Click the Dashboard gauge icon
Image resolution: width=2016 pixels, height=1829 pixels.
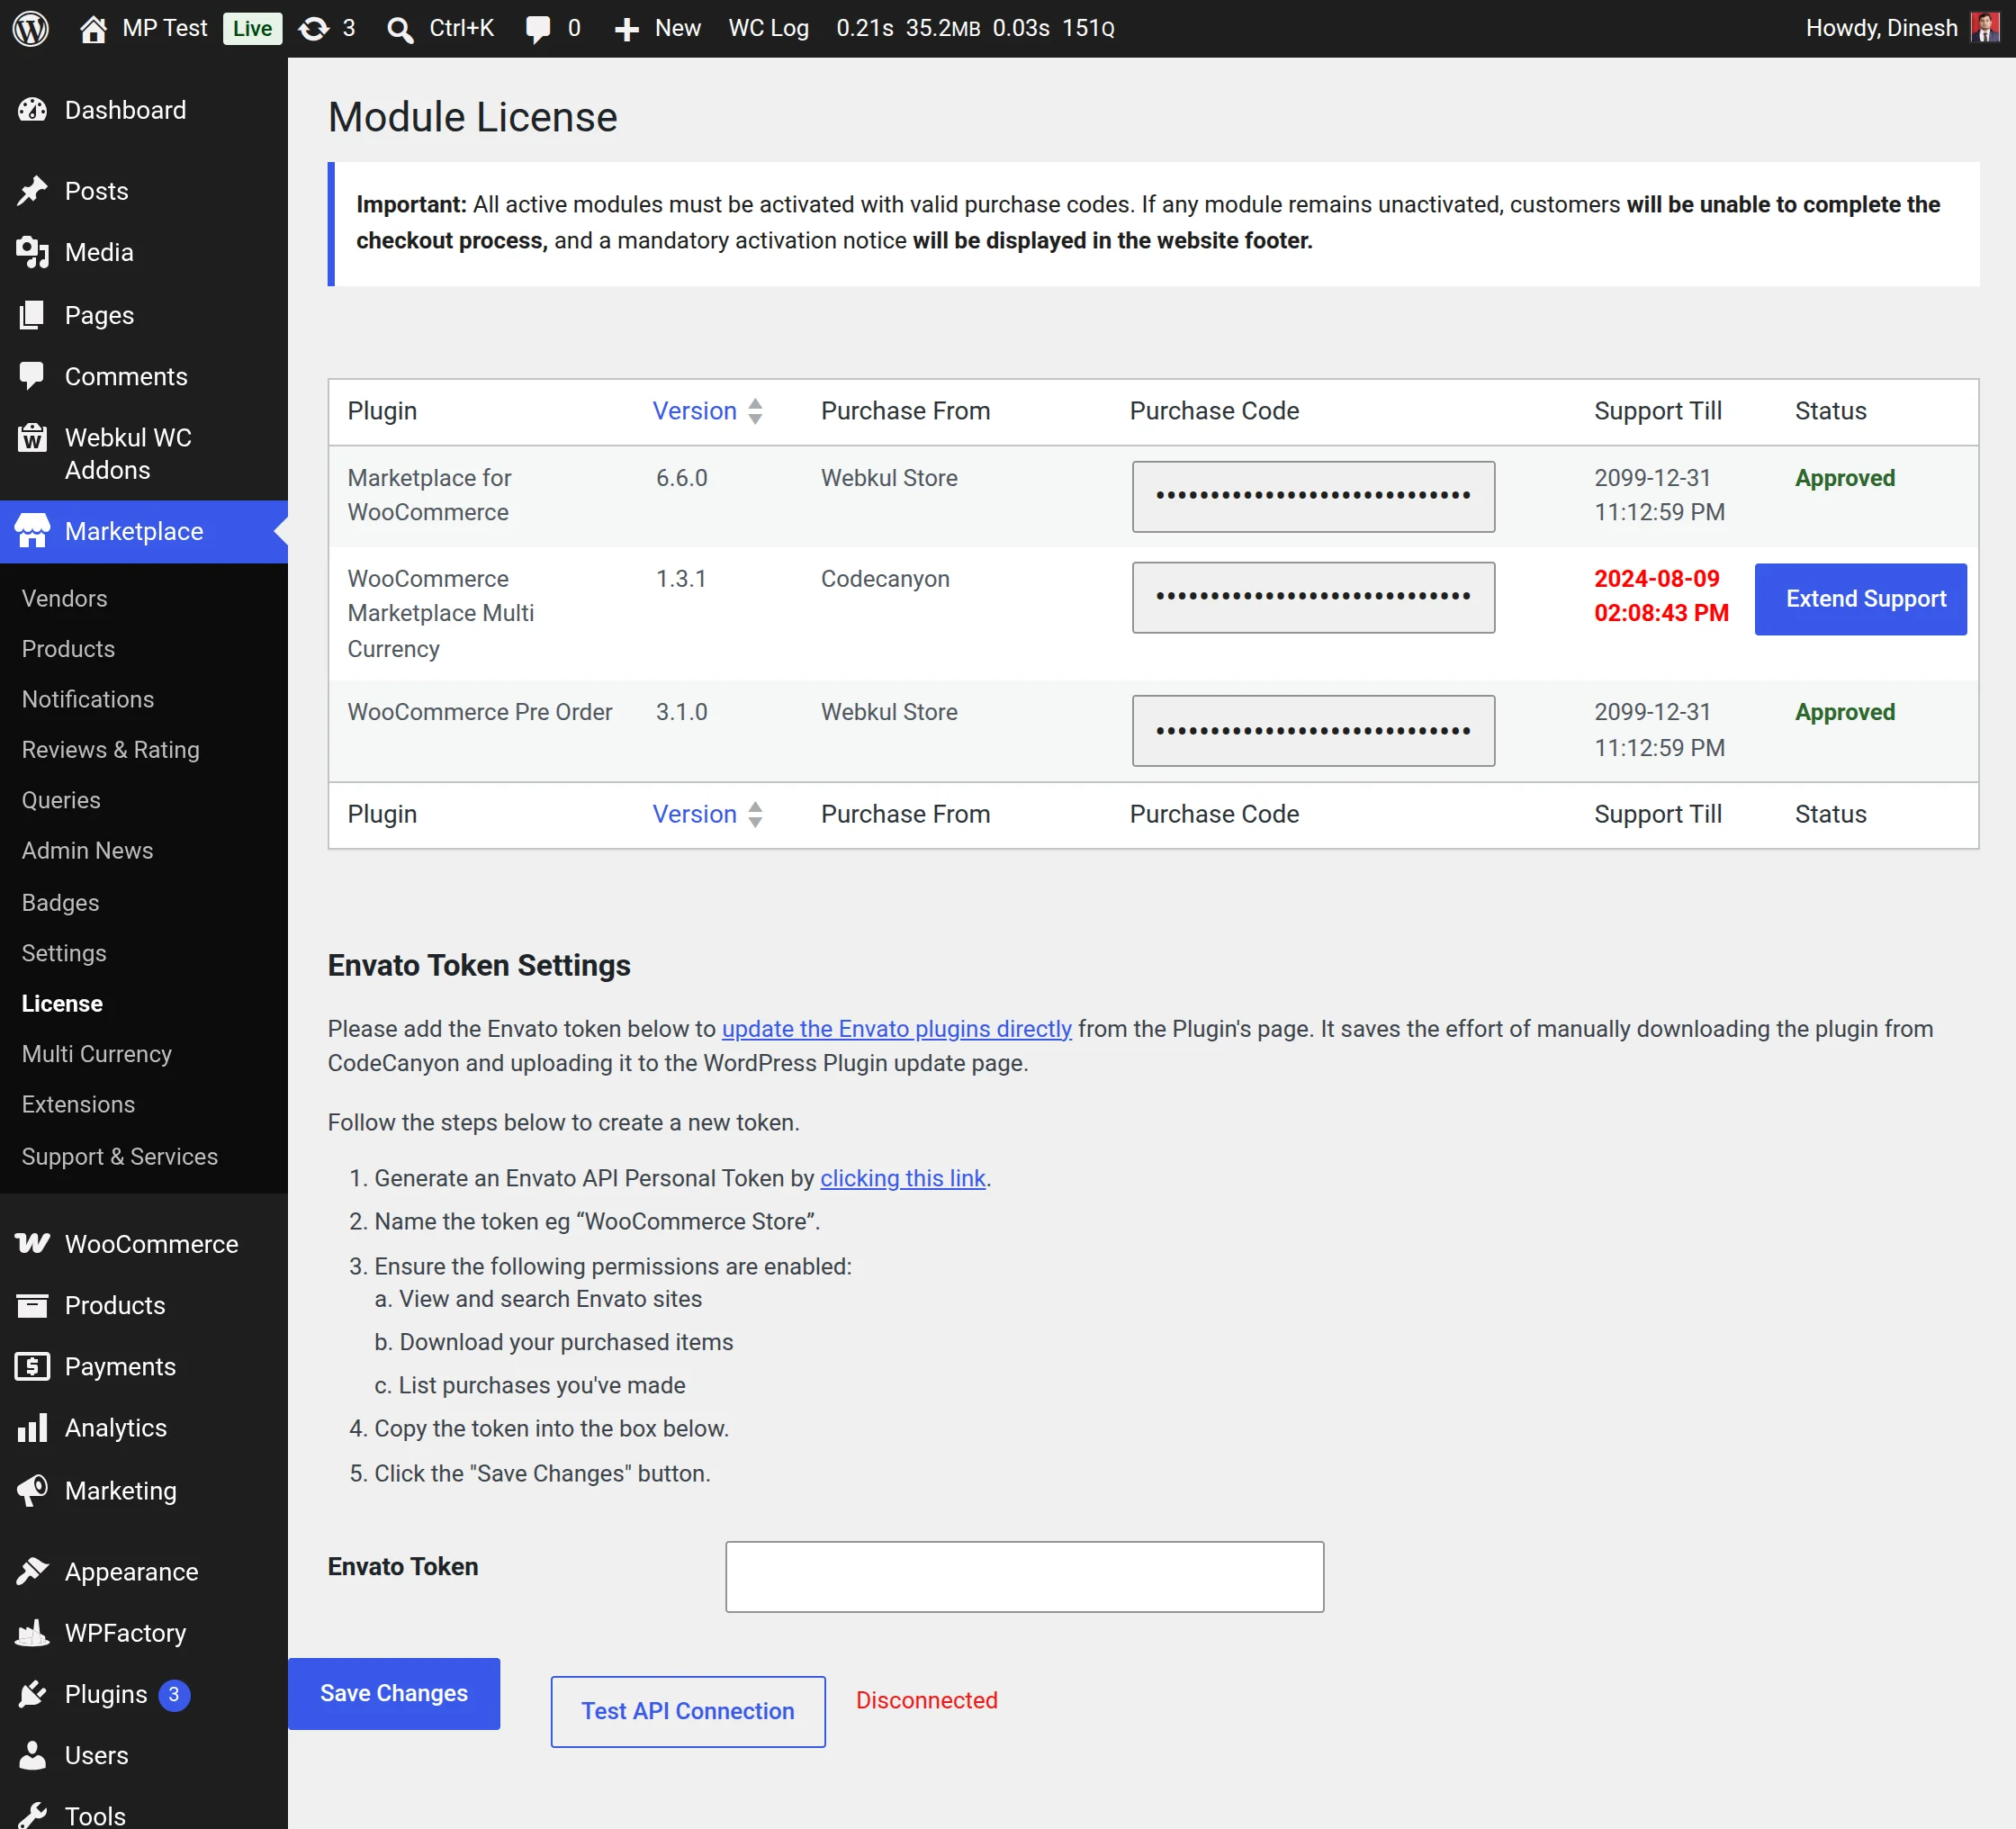click(32, 110)
